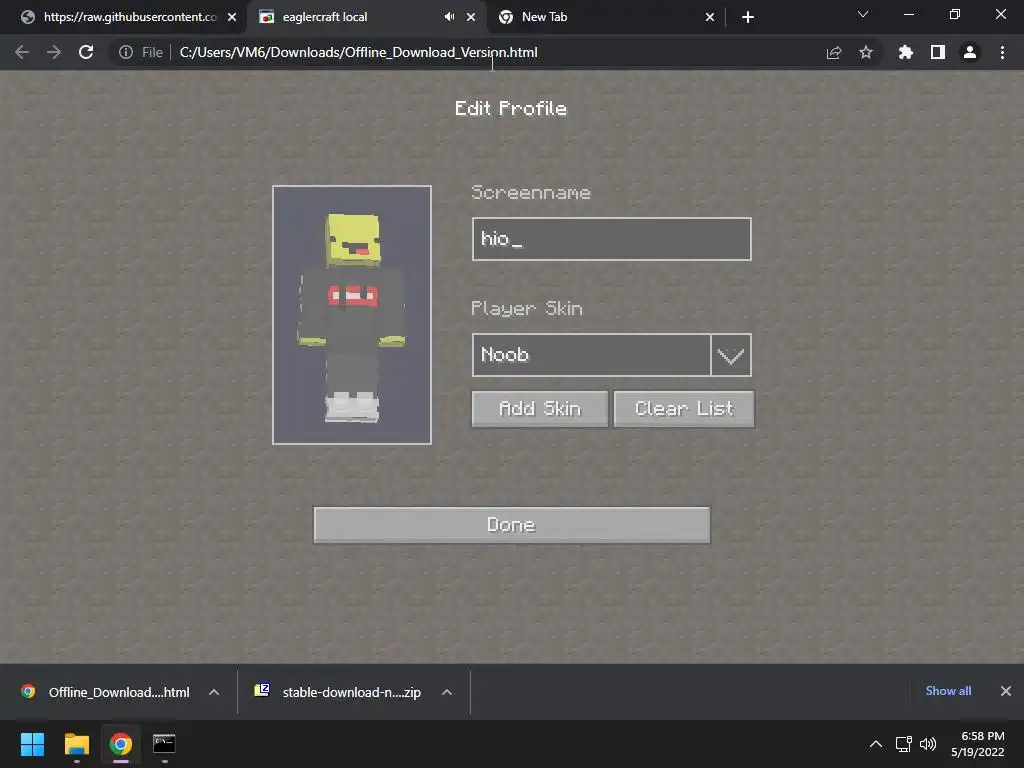
Task: Click Show all downloads link
Action: [x=948, y=691]
